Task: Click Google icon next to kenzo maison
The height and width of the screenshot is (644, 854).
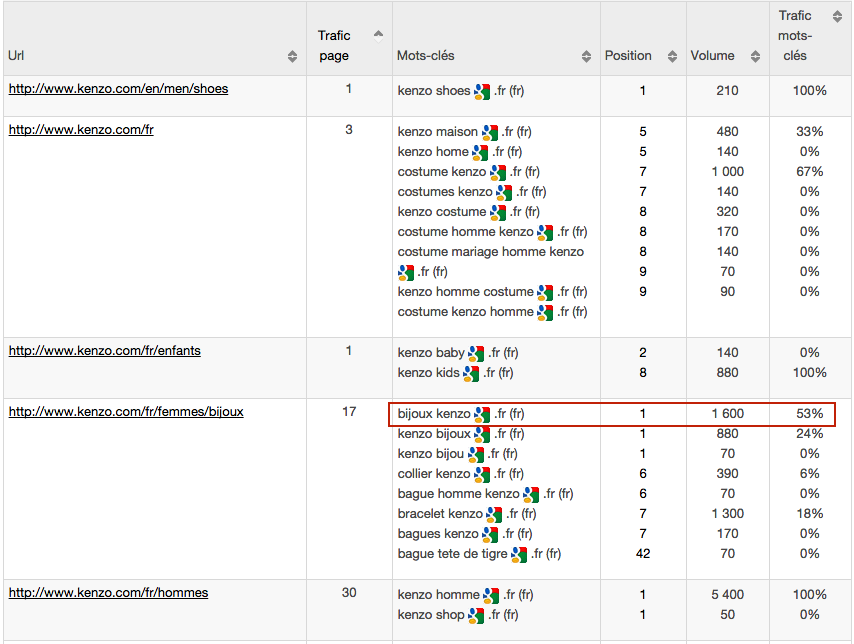Action: pyautogui.click(x=490, y=132)
